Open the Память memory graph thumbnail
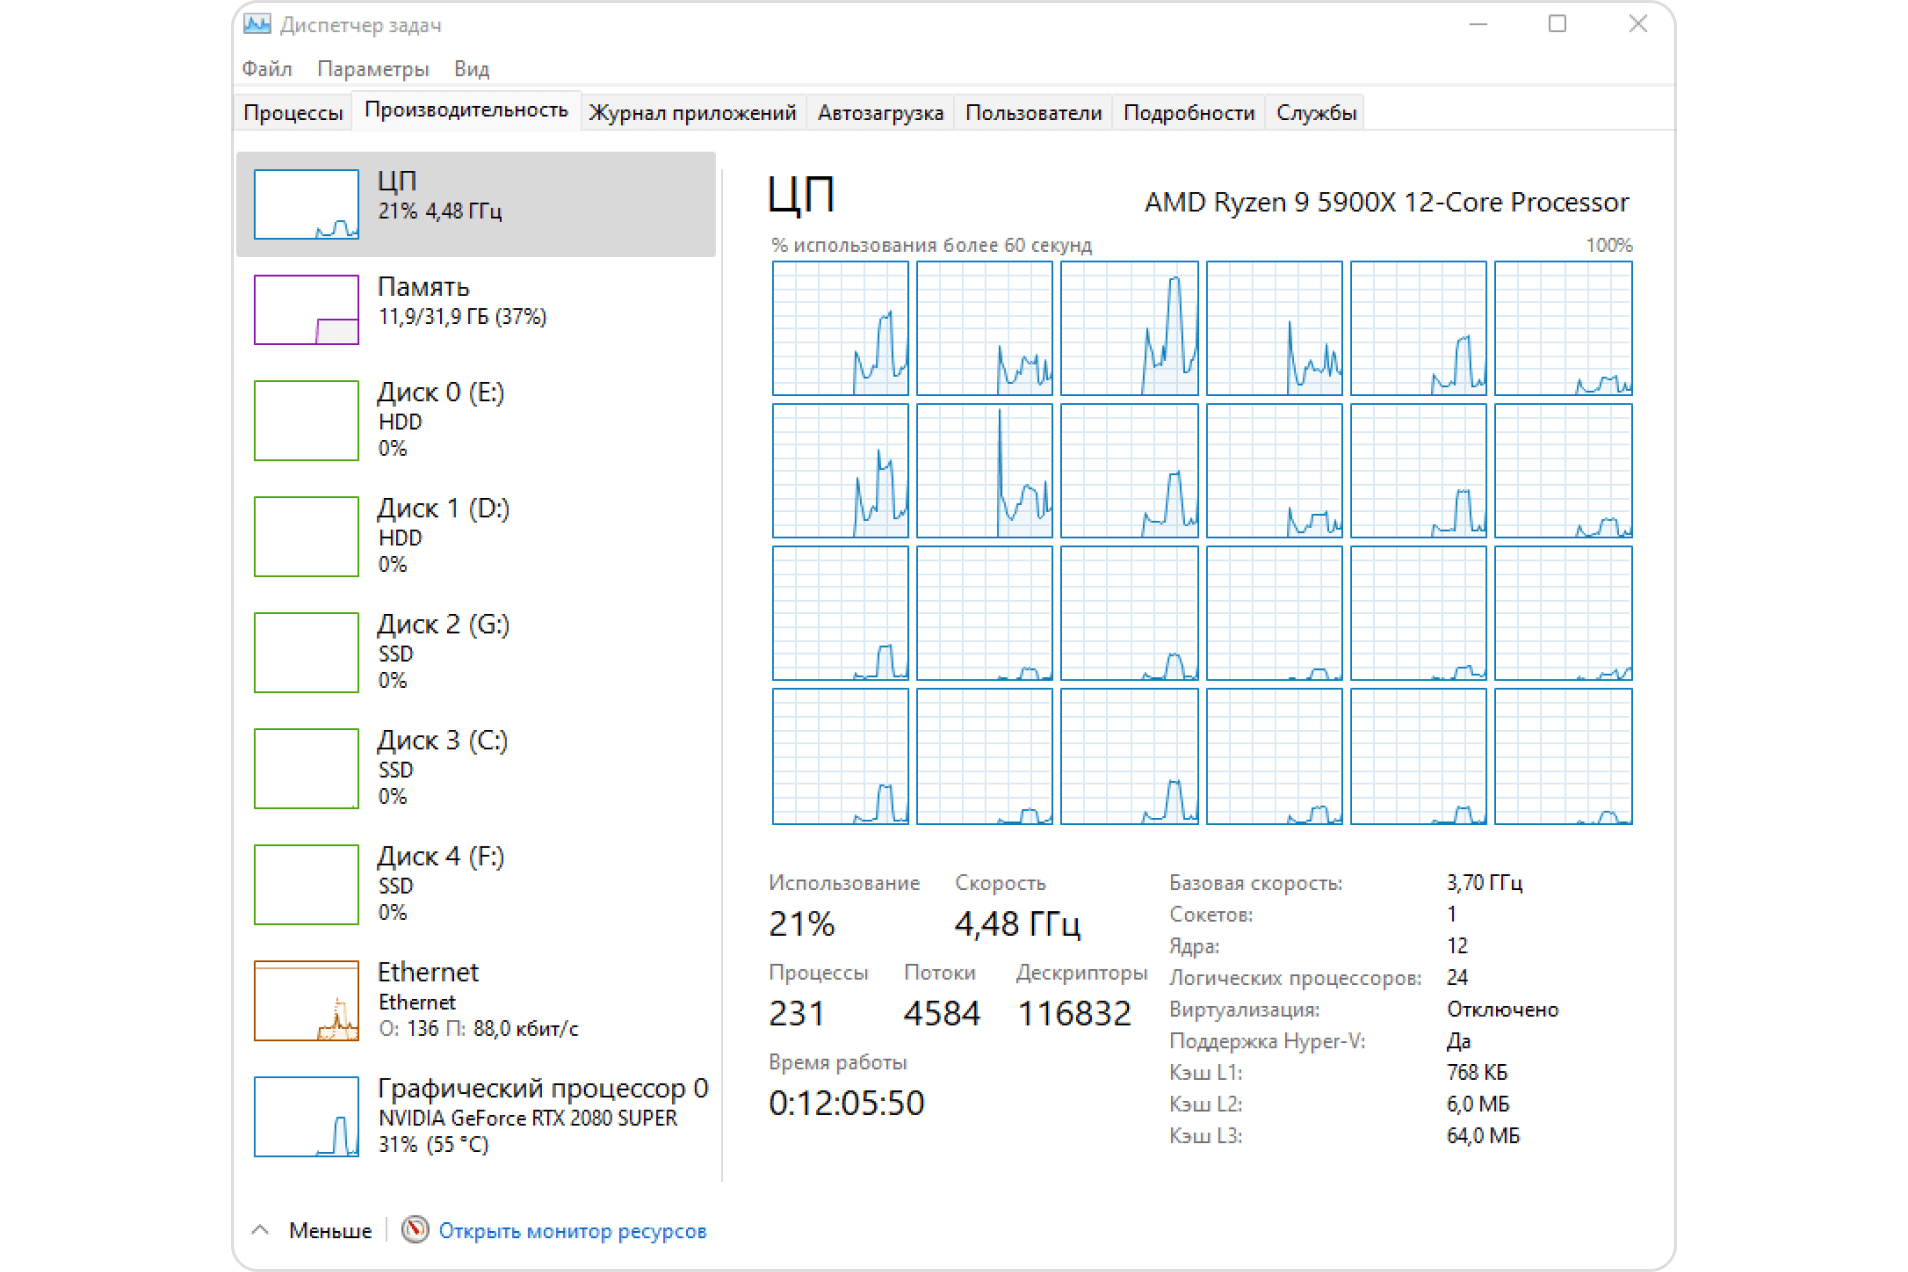The height and width of the screenshot is (1272, 1908). pos(306,310)
